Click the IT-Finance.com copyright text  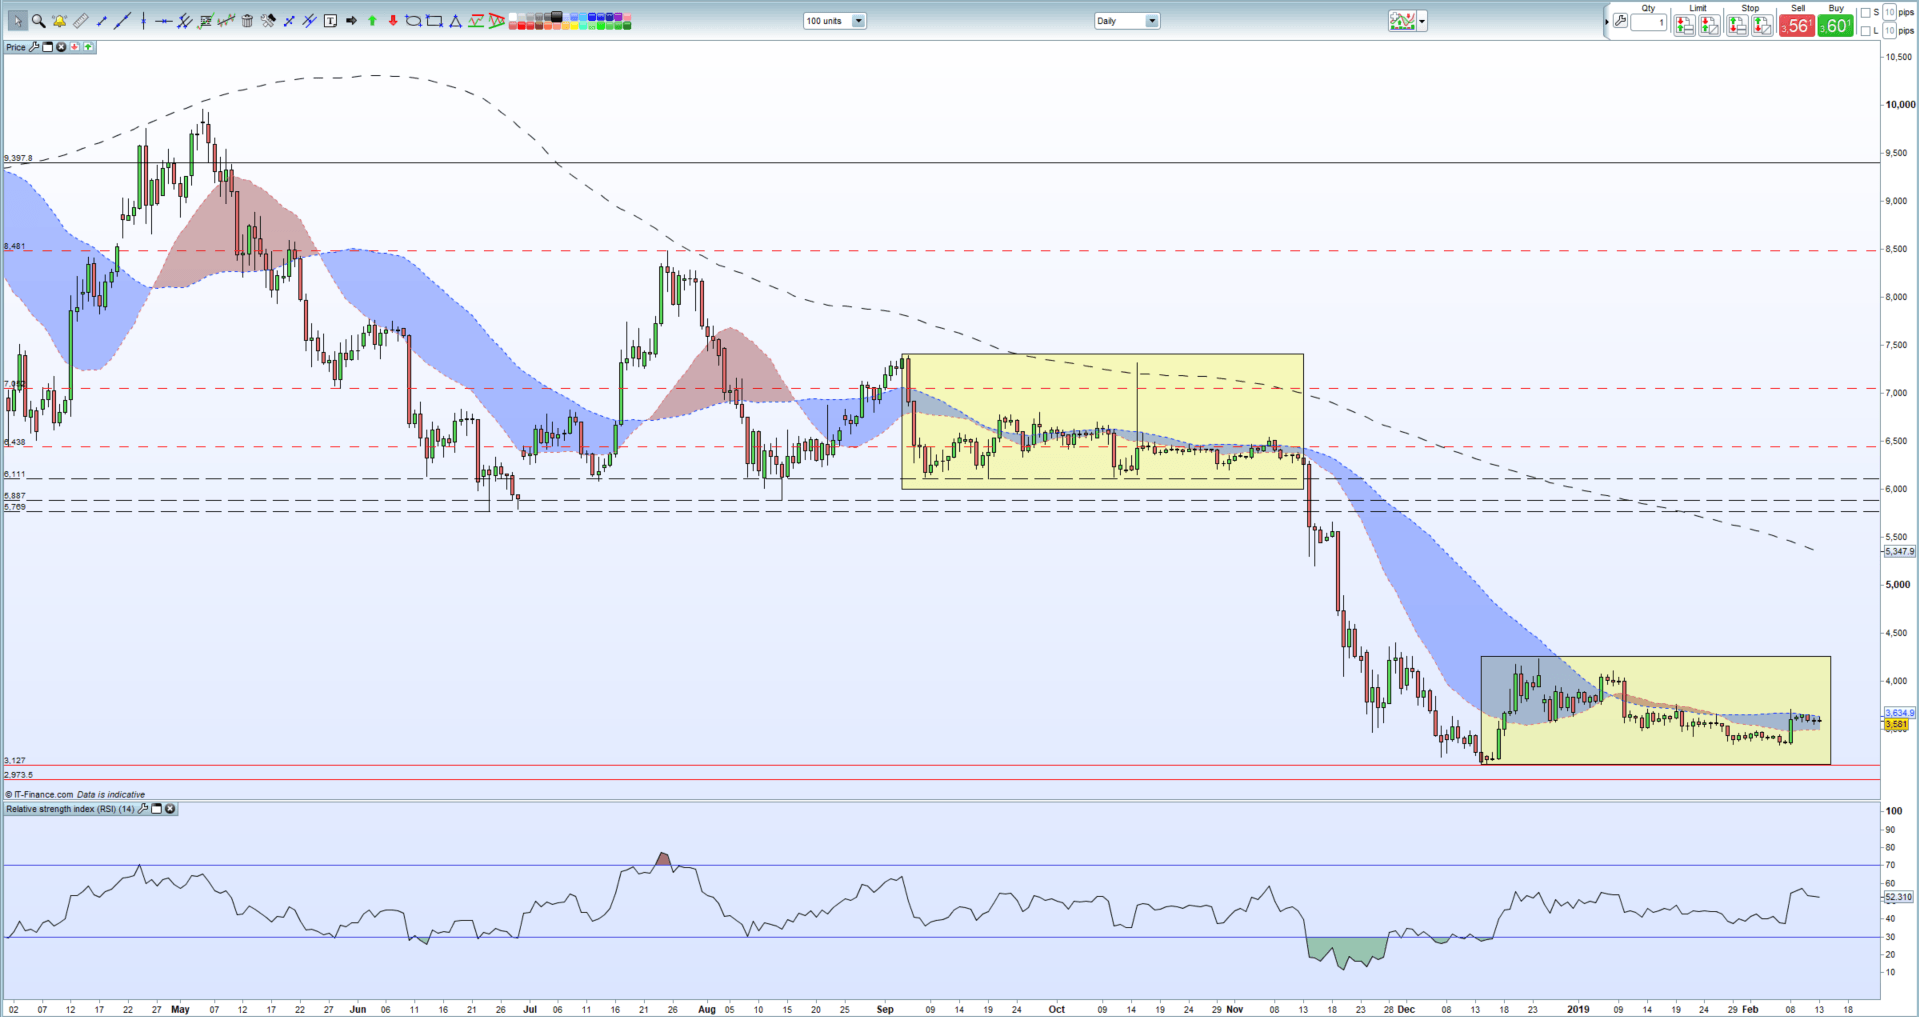tap(40, 795)
